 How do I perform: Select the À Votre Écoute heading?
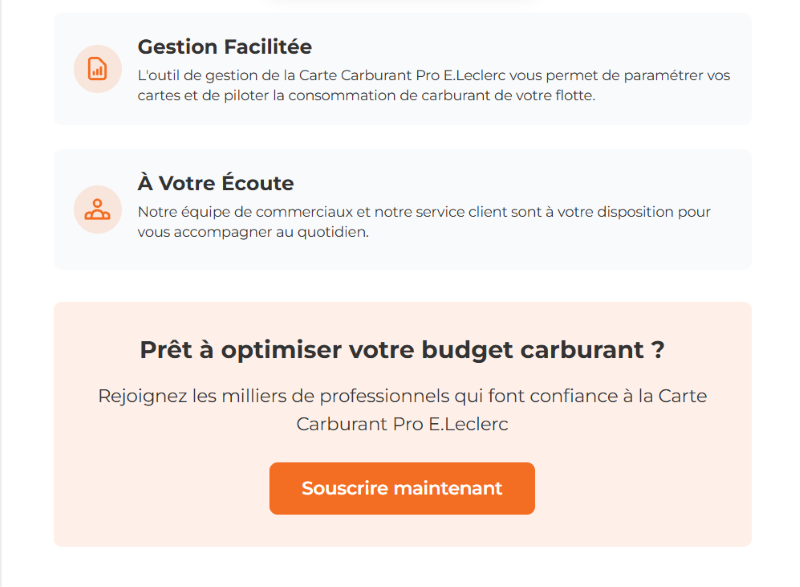215,184
